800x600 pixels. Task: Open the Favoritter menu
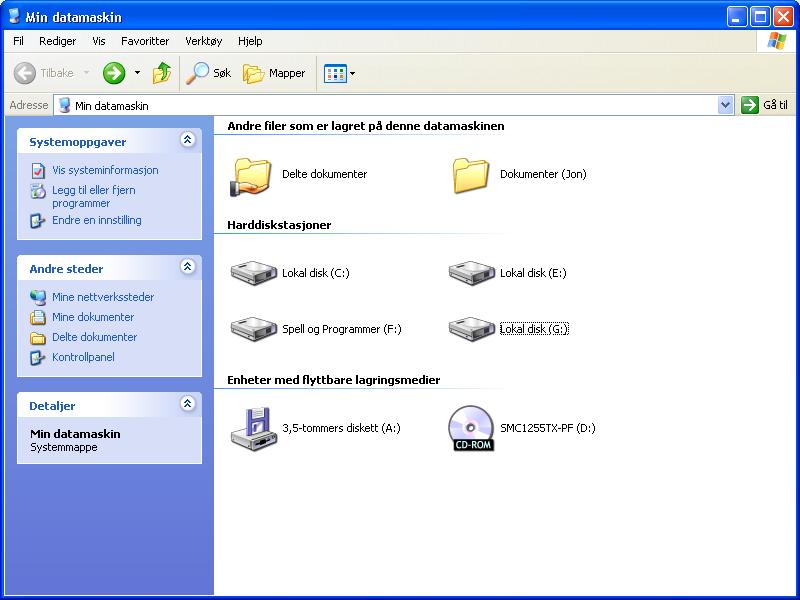pyautogui.click(x=145, y=41)
